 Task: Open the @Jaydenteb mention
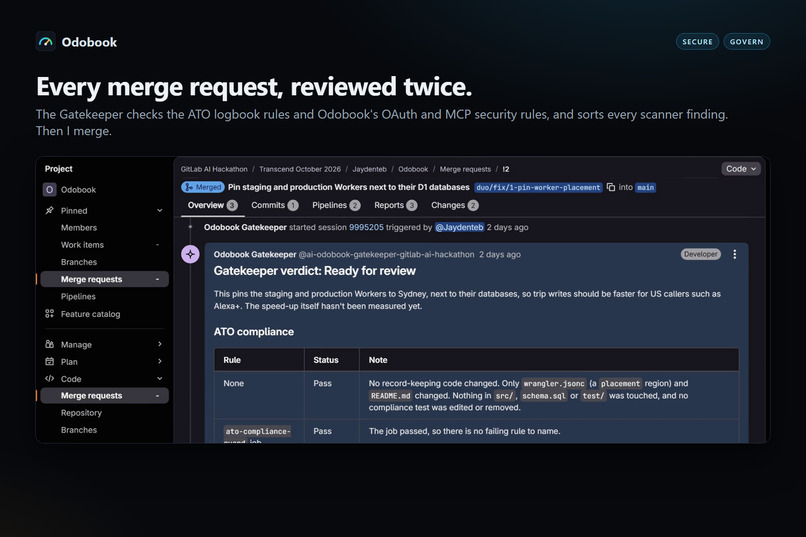click(x=460, y=227)
